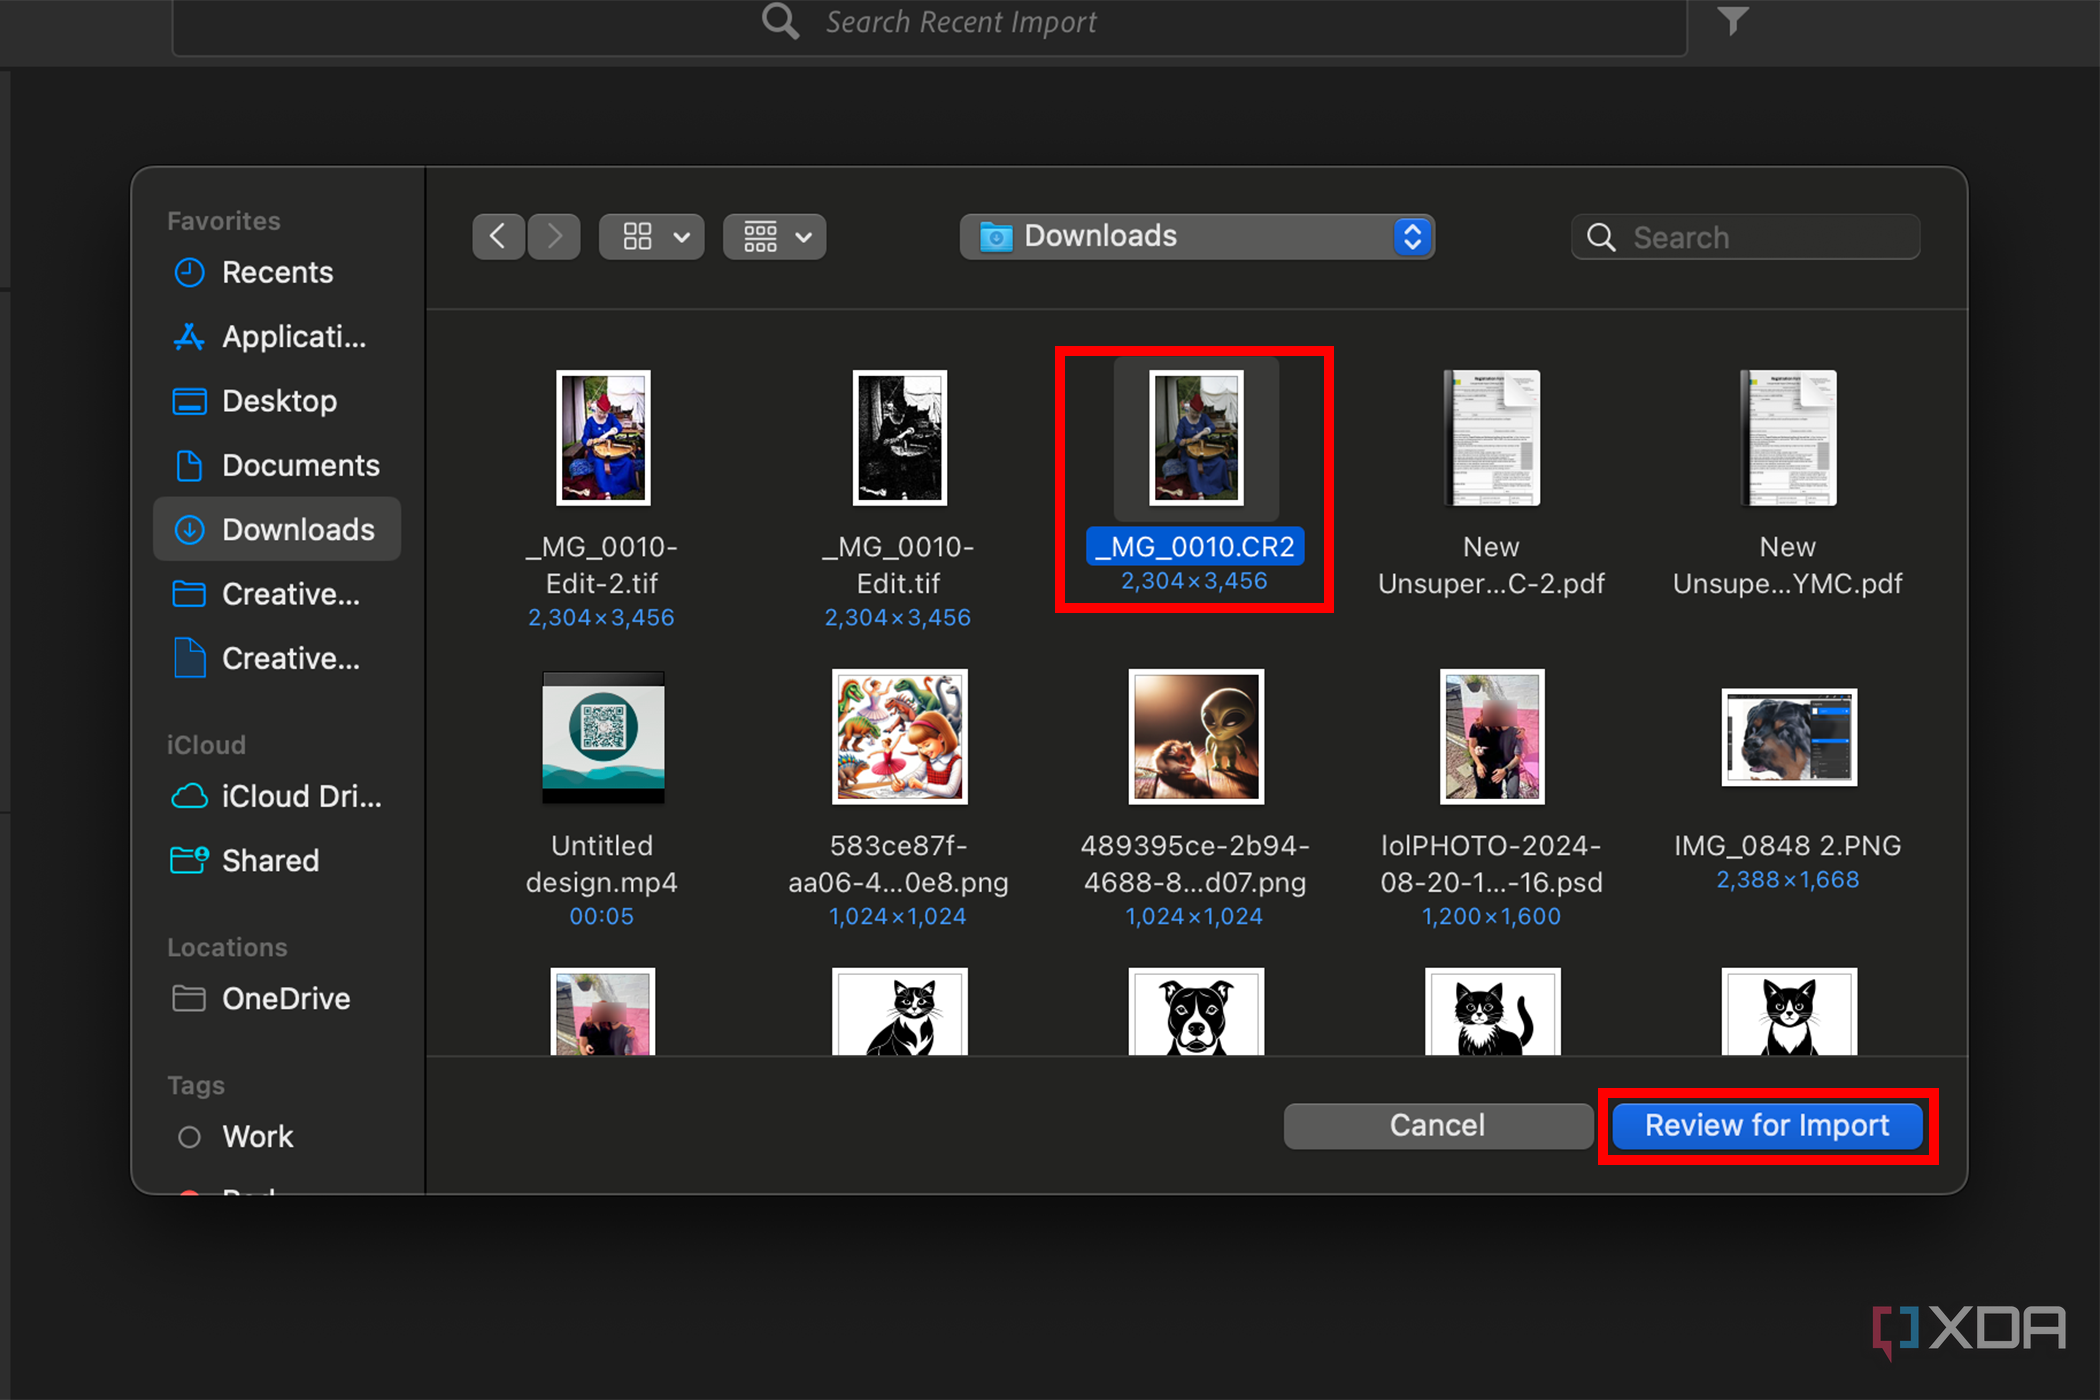The height and width of the screenshot is (1400, 2100).
Task: Click the back navigation arrow
Action: pyautogui.click(x=498, y=236)
